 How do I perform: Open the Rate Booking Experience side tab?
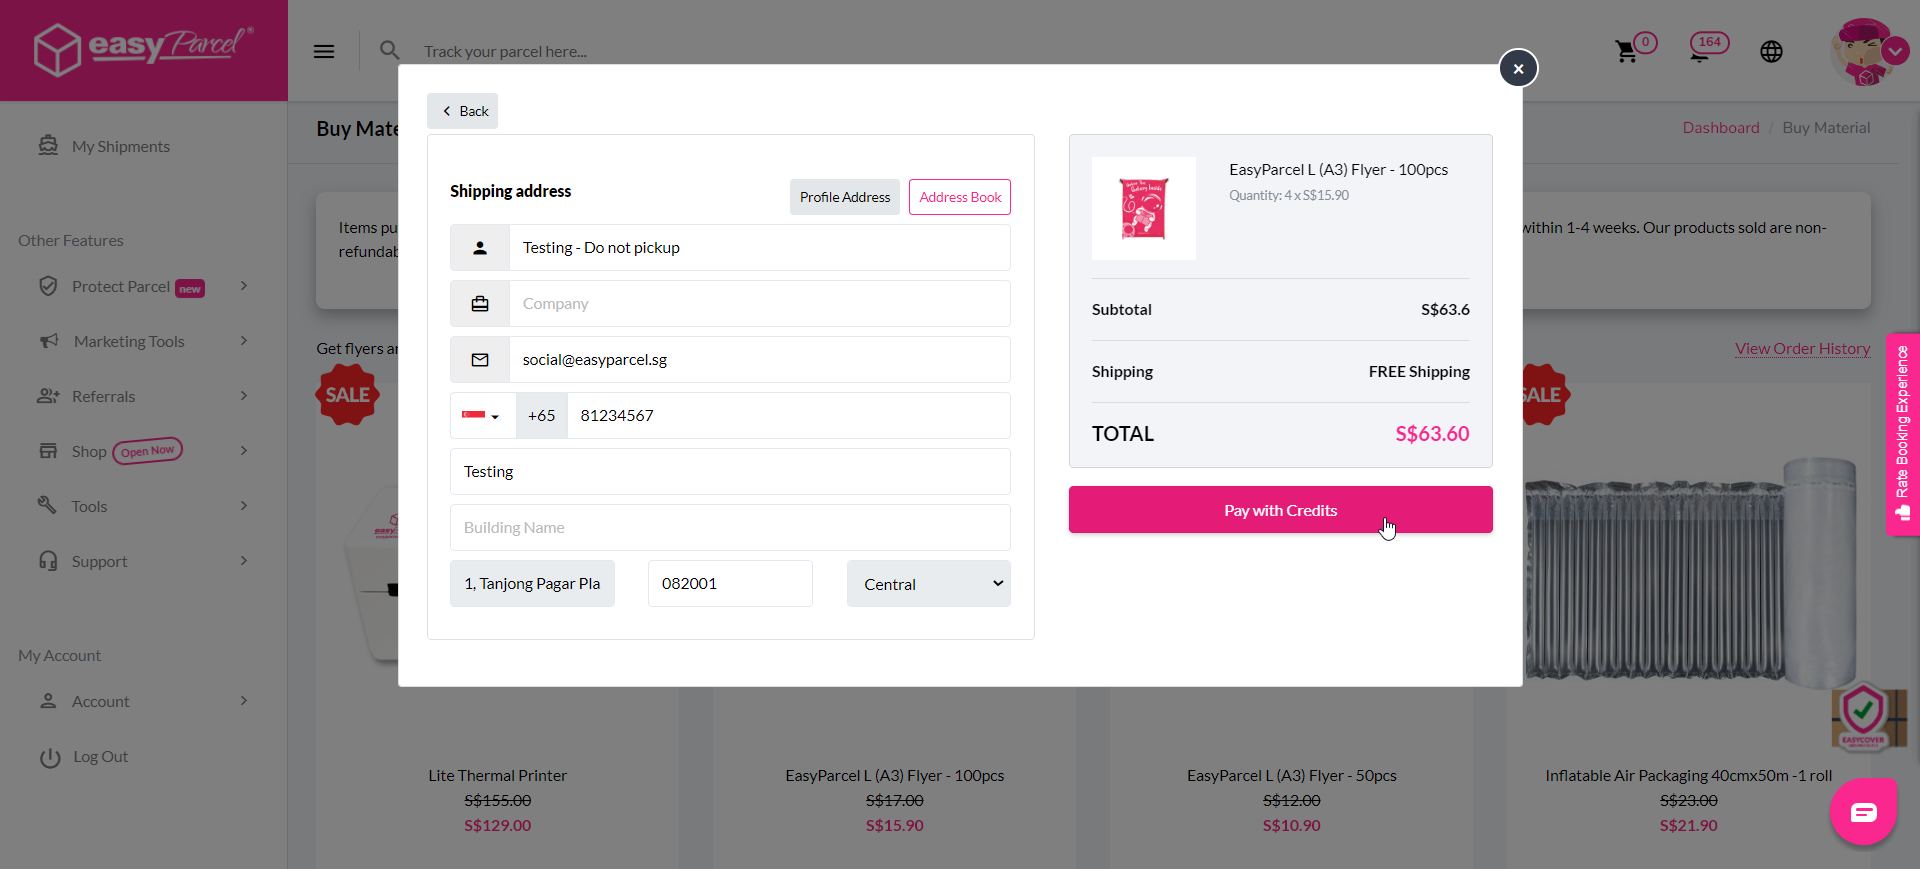pyautogui.click(x=1902, y=434)
